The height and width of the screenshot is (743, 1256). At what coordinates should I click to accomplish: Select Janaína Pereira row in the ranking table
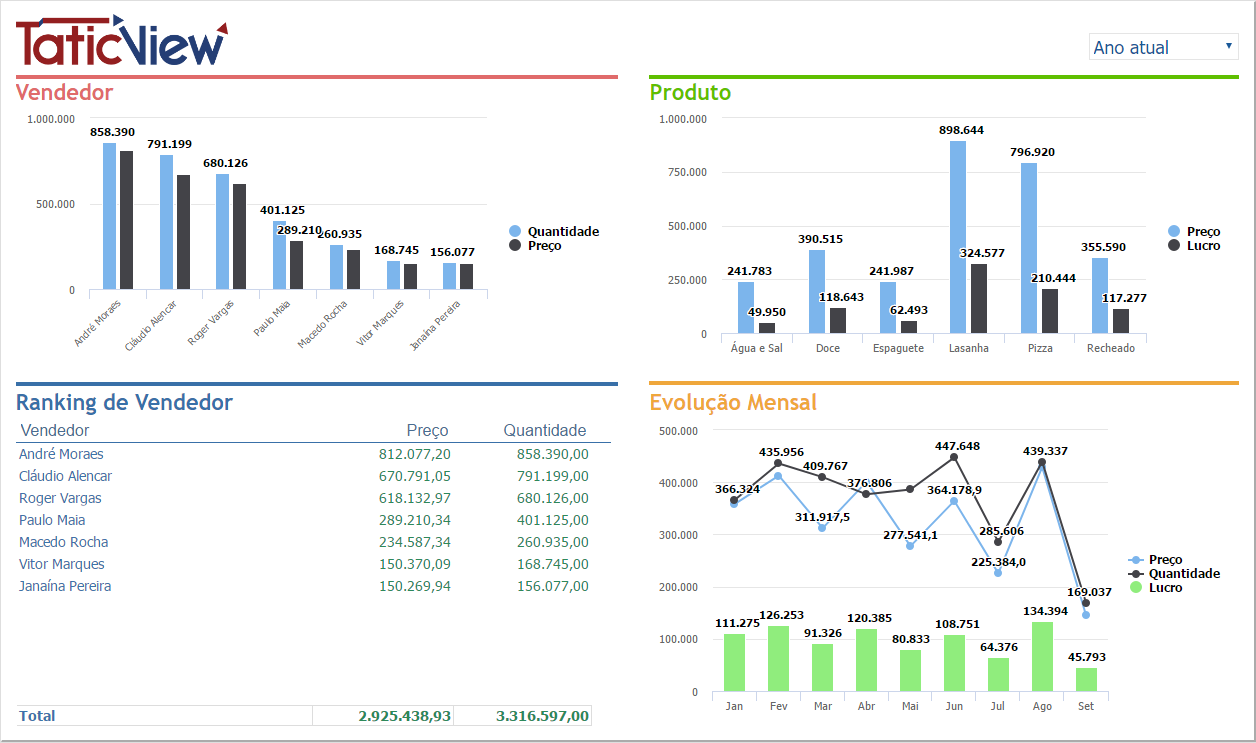[65, 586]
